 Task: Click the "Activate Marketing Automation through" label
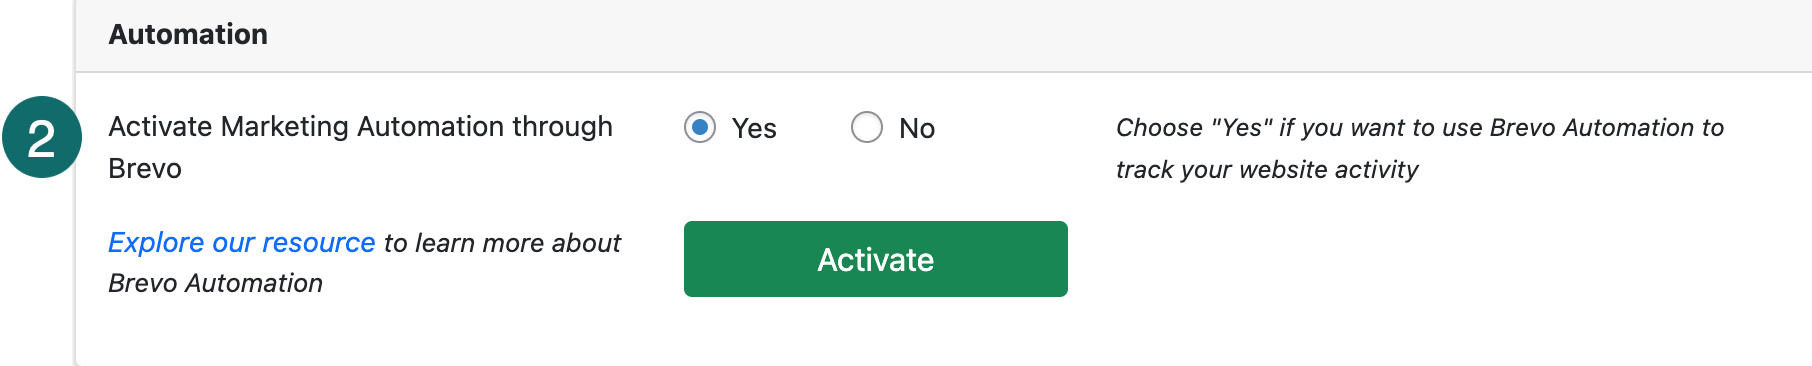[x=360, y=126]
